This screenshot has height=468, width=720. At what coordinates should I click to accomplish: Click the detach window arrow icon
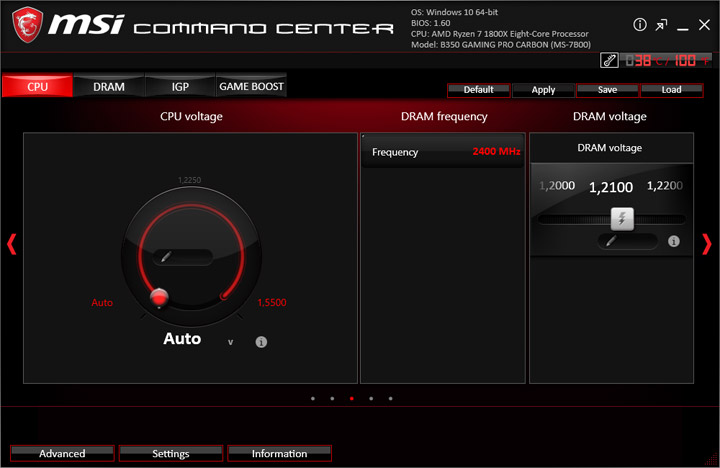point(661,25)
